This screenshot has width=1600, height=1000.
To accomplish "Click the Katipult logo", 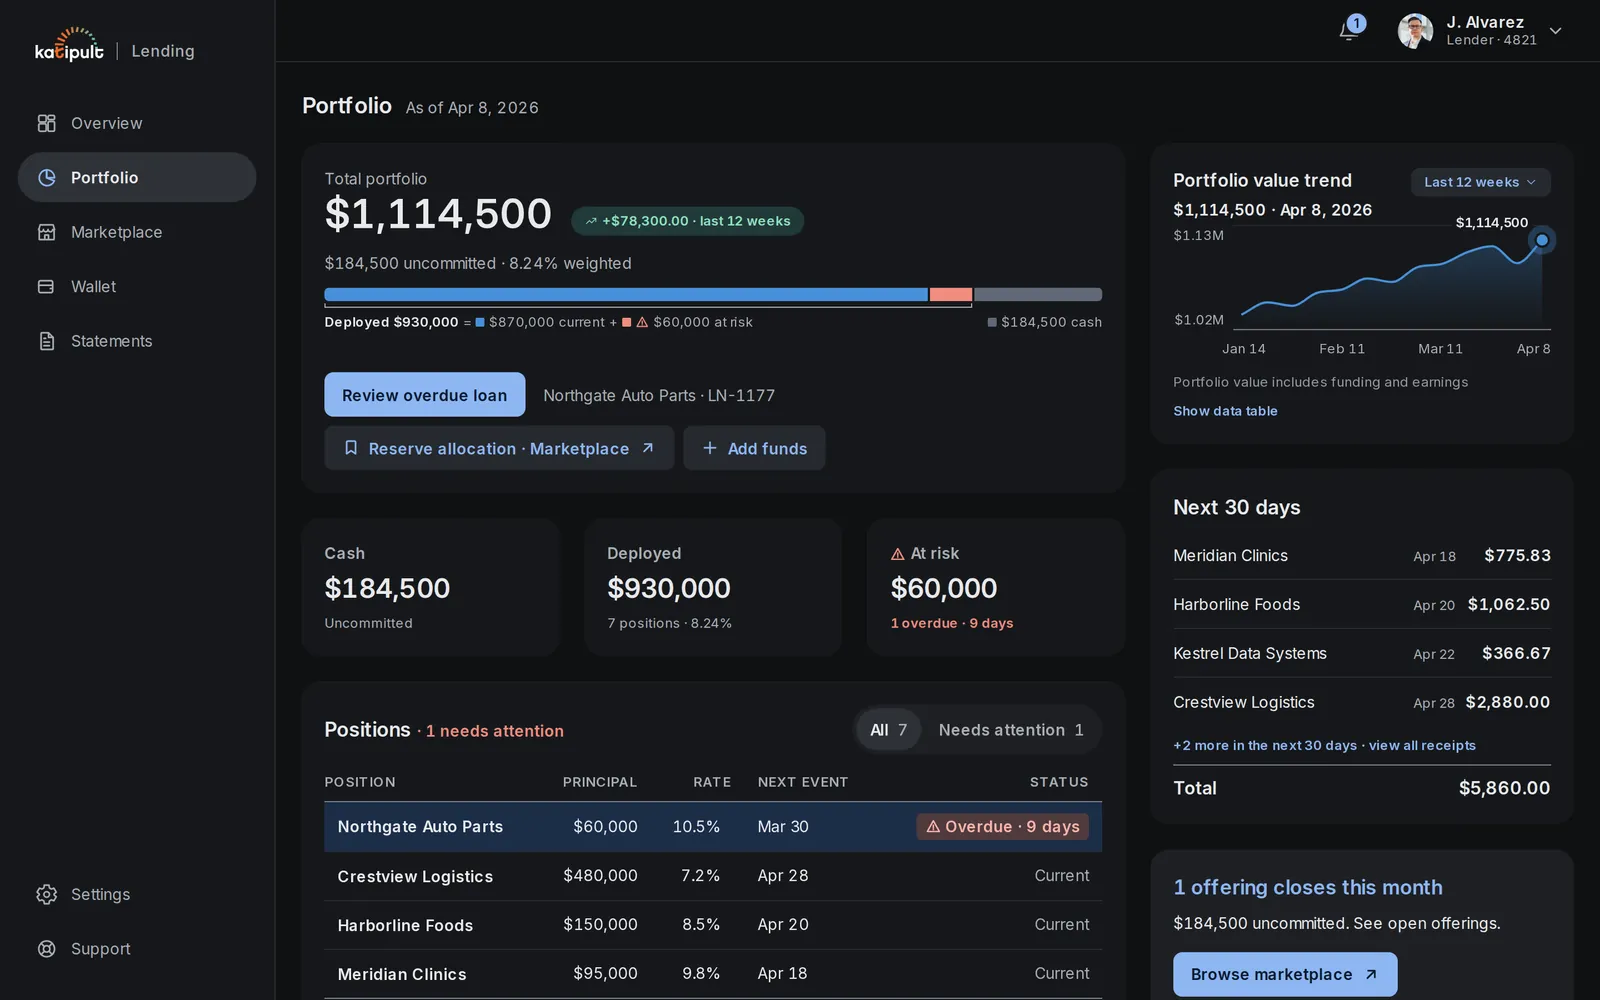I will [69, 45].
